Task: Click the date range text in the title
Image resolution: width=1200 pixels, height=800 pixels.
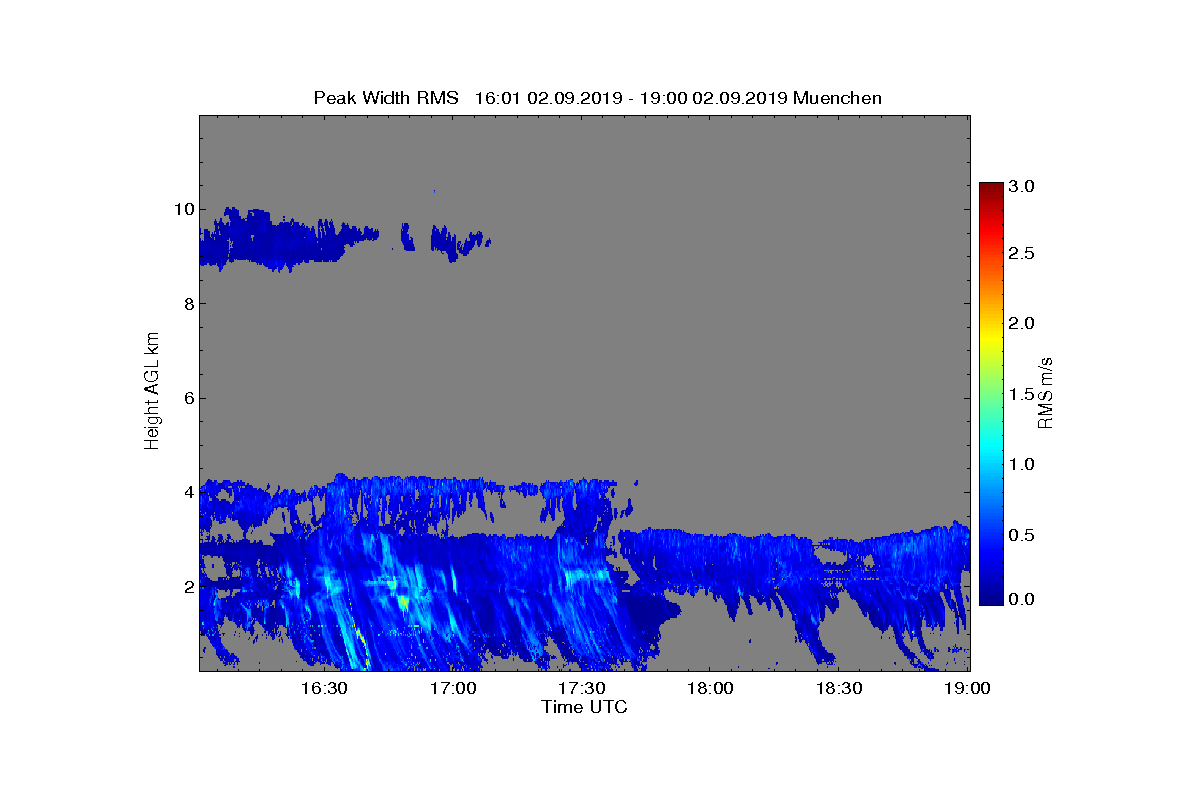Action: (632, 97)
